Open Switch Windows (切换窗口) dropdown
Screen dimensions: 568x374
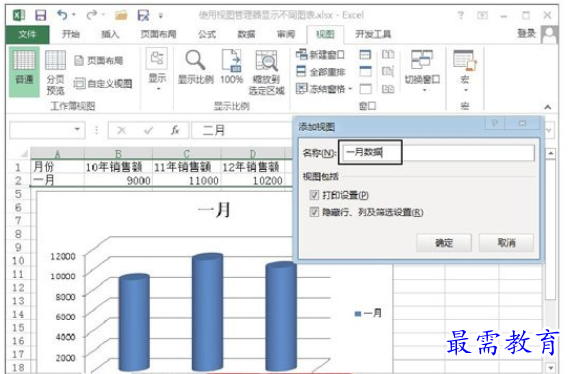point(422,70)
